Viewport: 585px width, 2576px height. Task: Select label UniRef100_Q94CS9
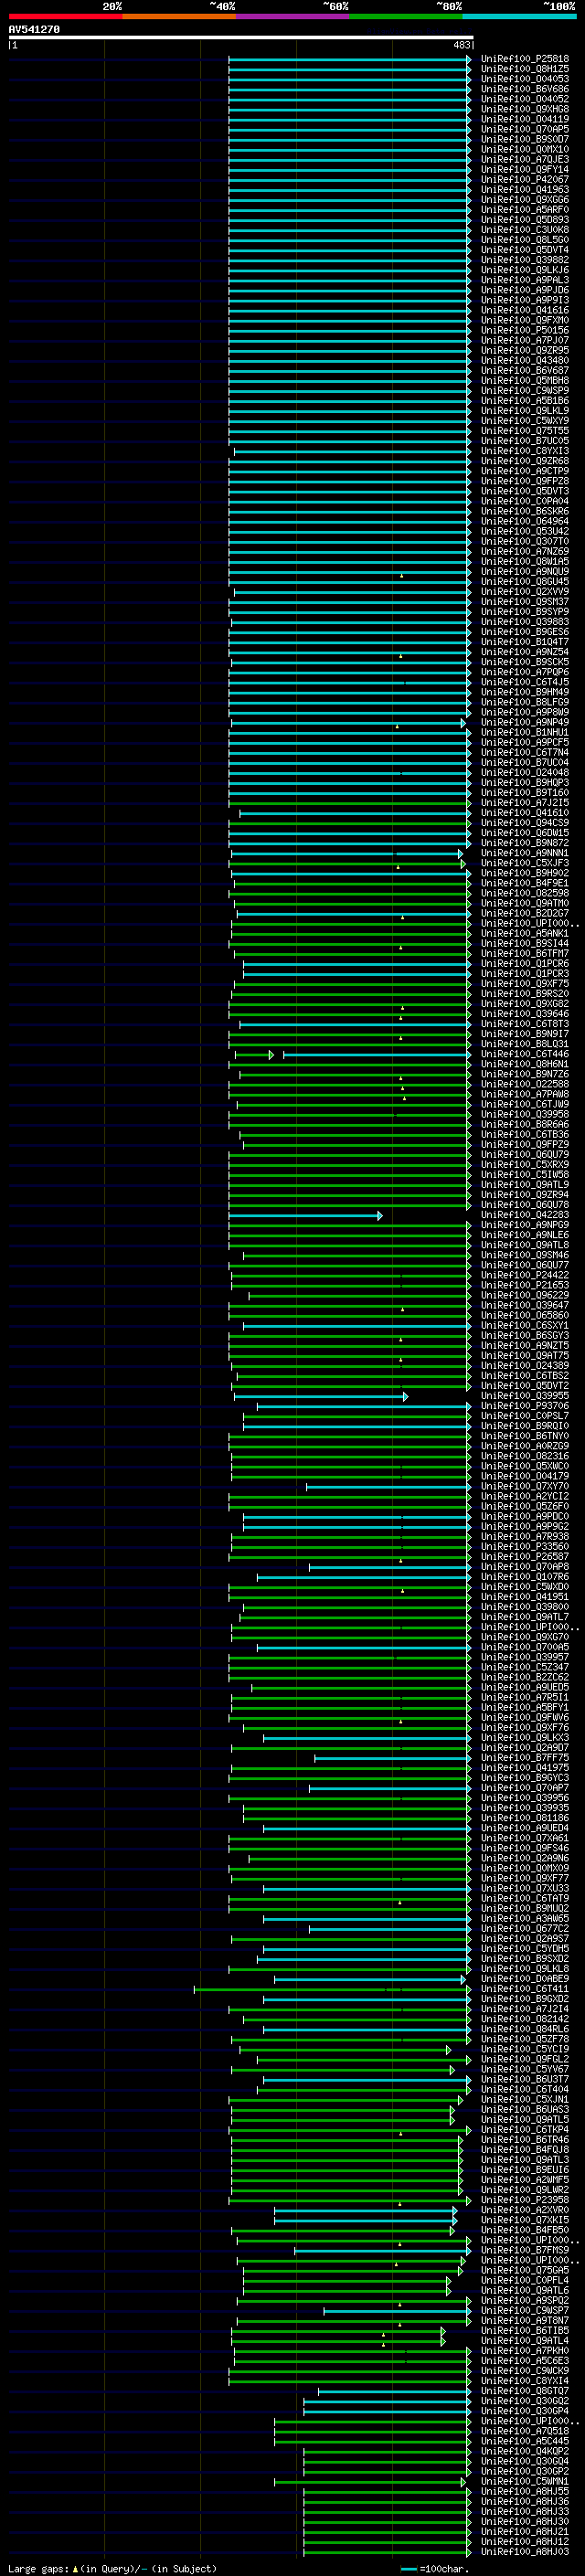[x=525, y=823]
